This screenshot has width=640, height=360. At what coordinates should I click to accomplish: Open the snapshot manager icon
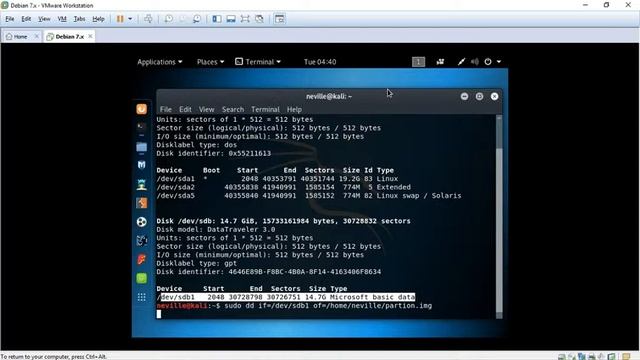pyautogui.click(x=197, y=19)
